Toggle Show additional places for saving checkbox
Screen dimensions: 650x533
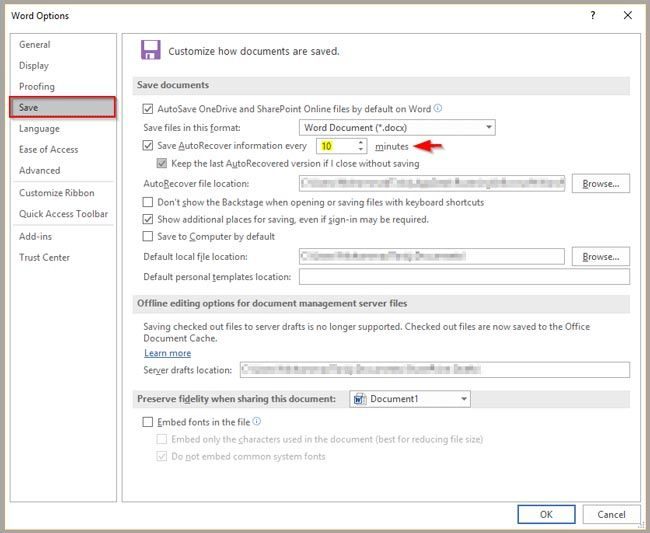148,219
